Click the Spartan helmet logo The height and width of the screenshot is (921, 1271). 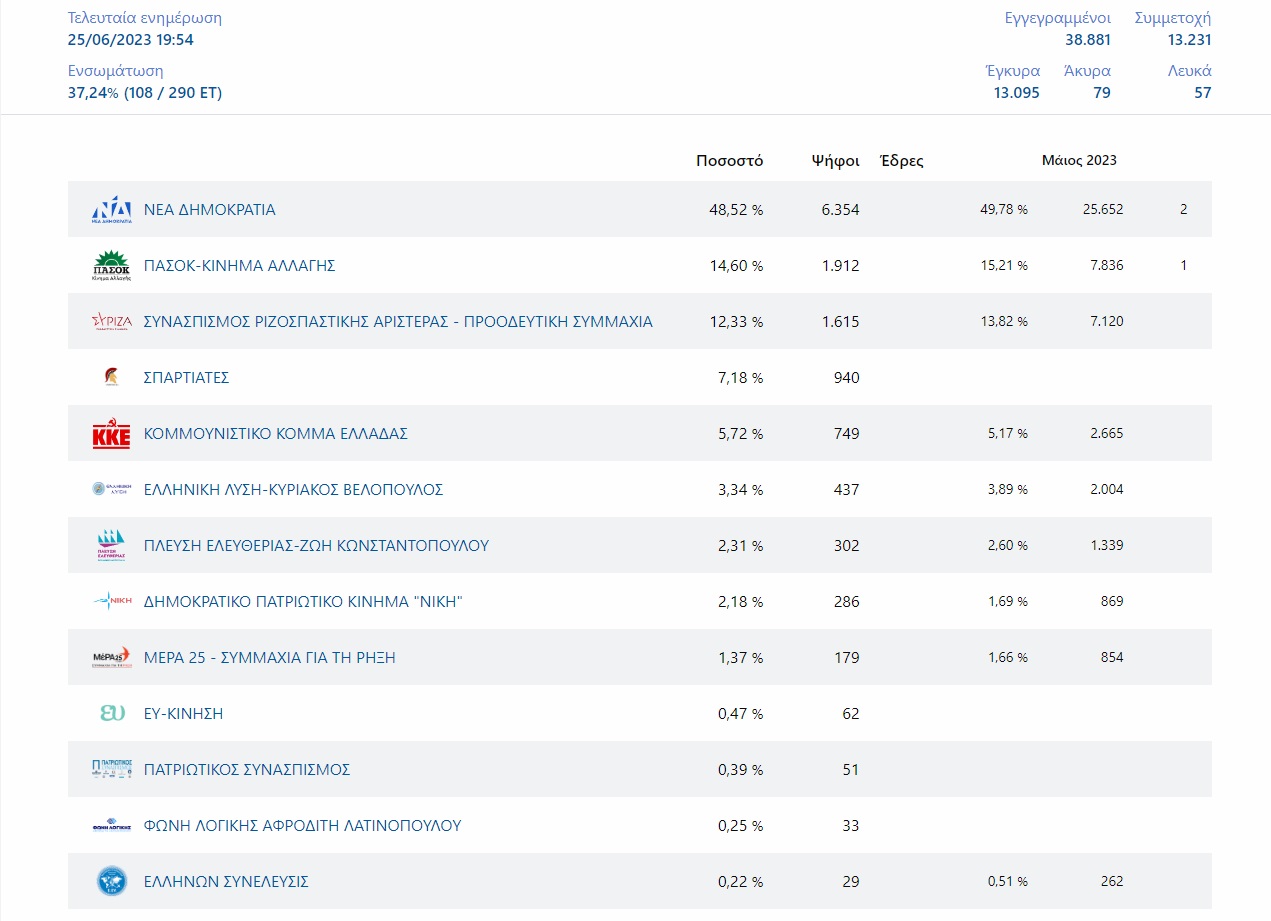[111, 378]
